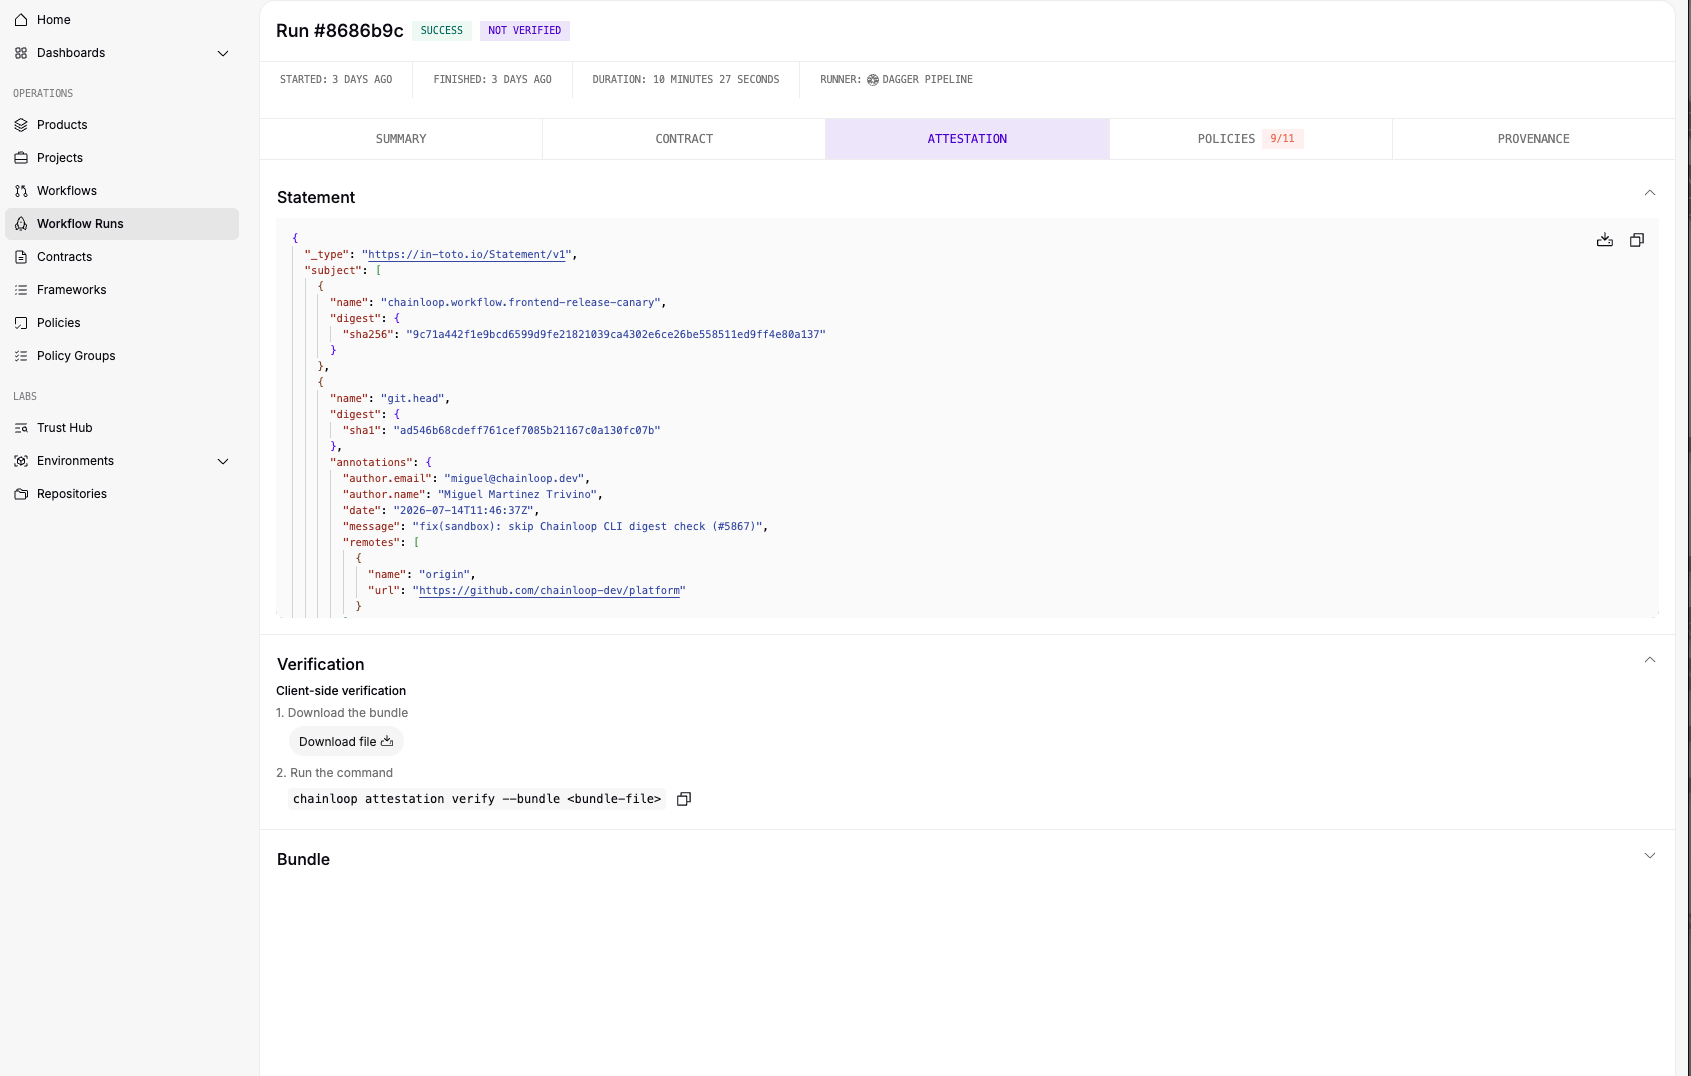Go to the Policies 9/11 tab

(1250, 139)
